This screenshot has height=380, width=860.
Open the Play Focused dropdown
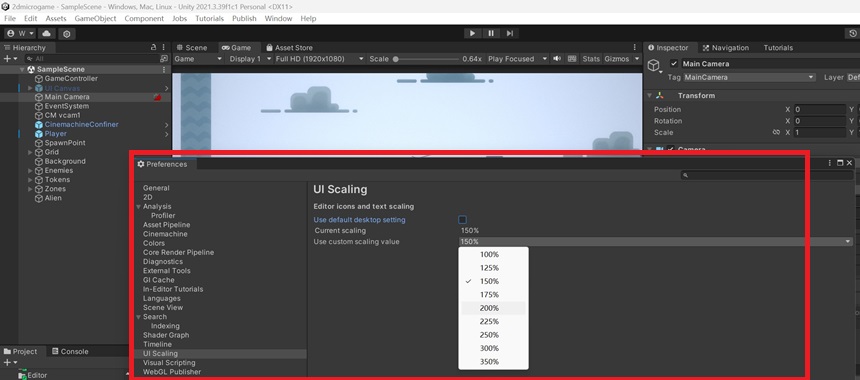click(x=517, y=59)
